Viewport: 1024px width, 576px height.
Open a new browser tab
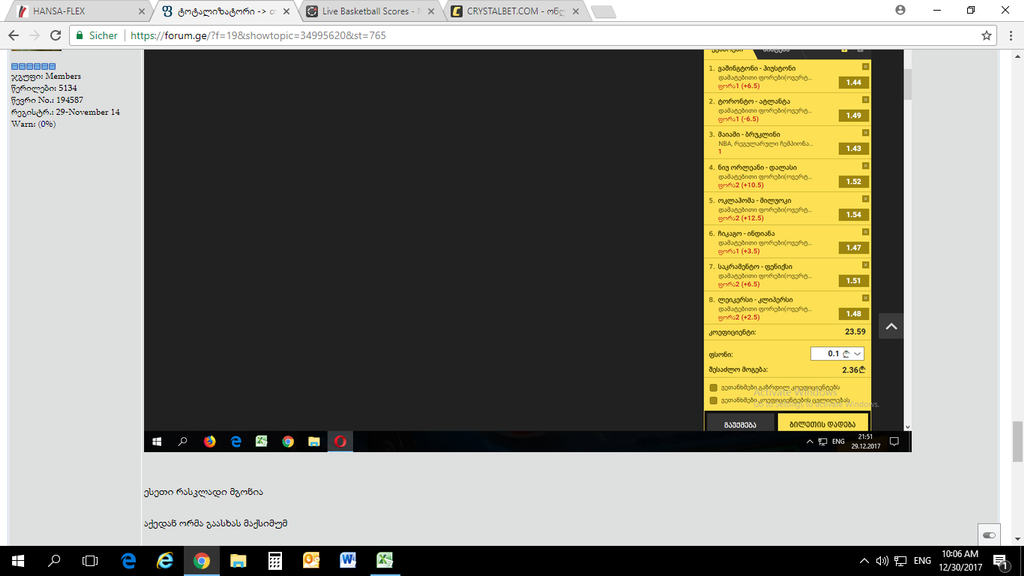tap(603, 12)
